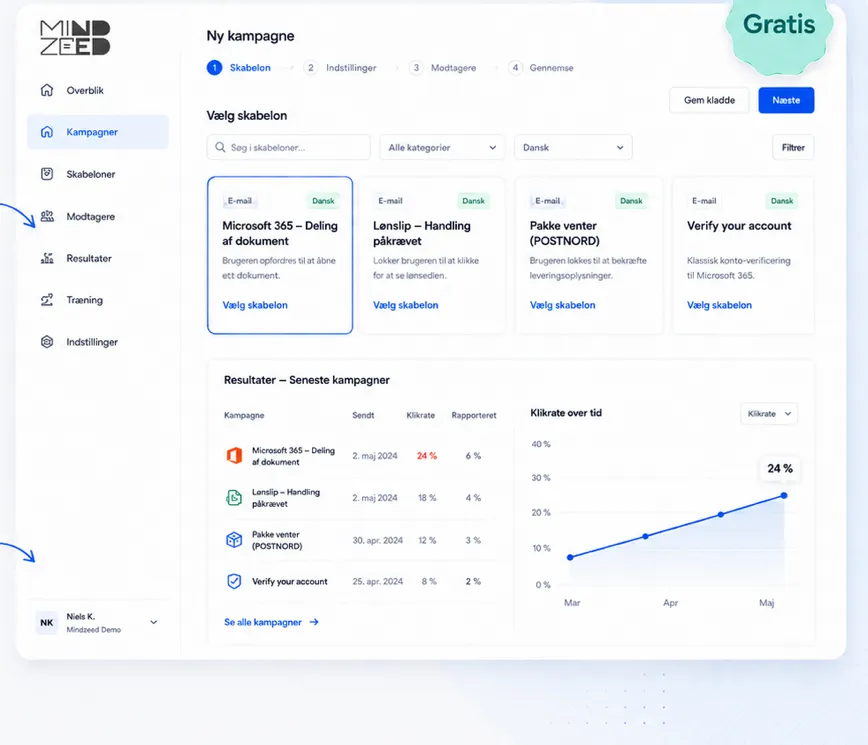Select the Lønslip – Handling påkrævet card title
This screenshot has width=868, height=745.
click(421, 233)
